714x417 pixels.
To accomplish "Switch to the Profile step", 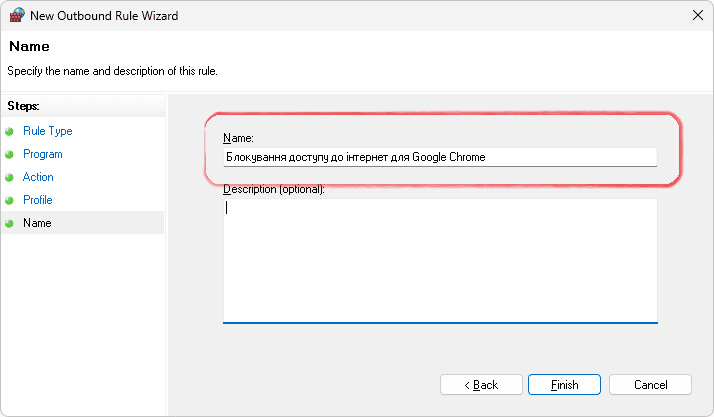I will click(x=37, y=200).
